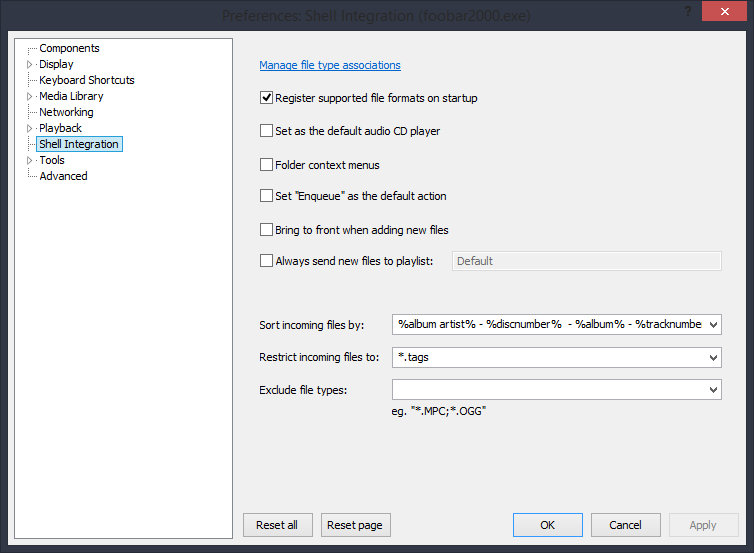Open the Advanced preferences page
Viewport: 754px width, 553px height.
[63, 176]
